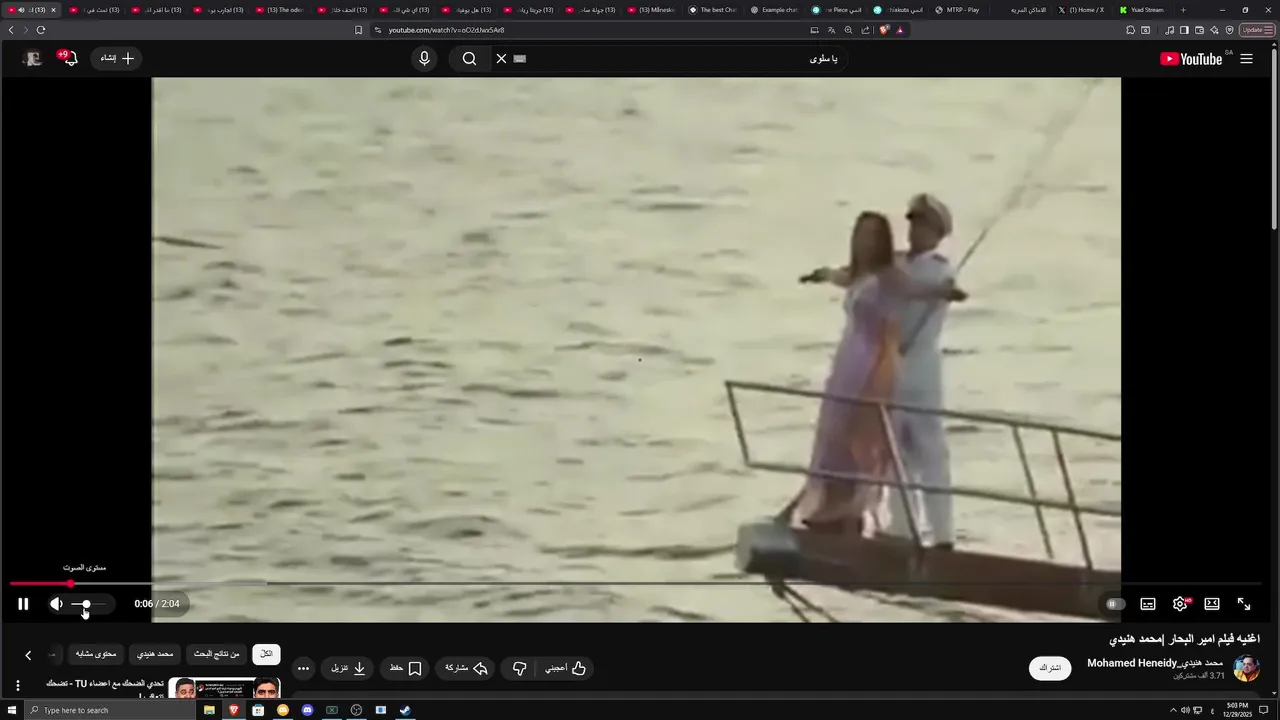Like the video (أعجبني)

pos(566,668)
